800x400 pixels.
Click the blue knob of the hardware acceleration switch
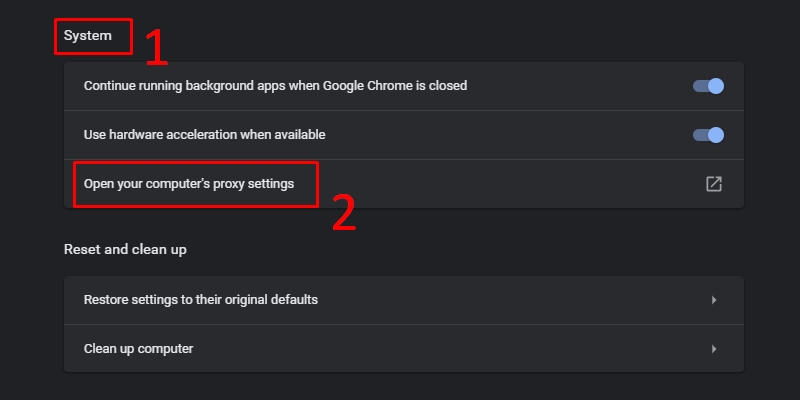(x=716, y=135)
